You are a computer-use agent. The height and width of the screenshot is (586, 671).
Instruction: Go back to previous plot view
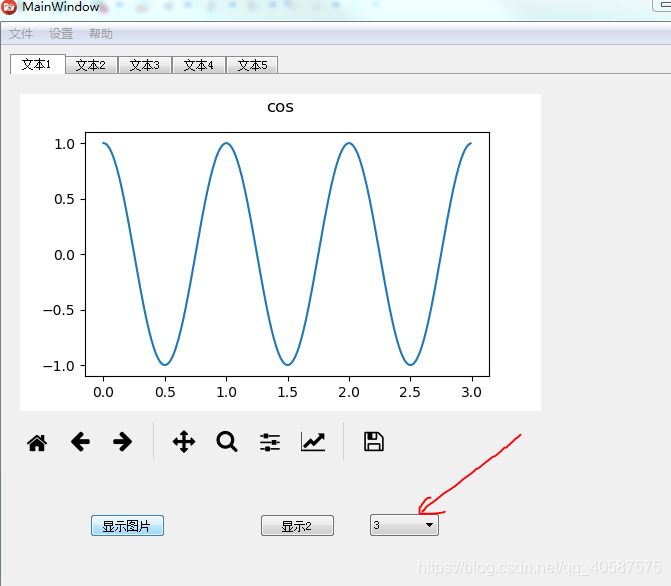(x=80, y=442)
